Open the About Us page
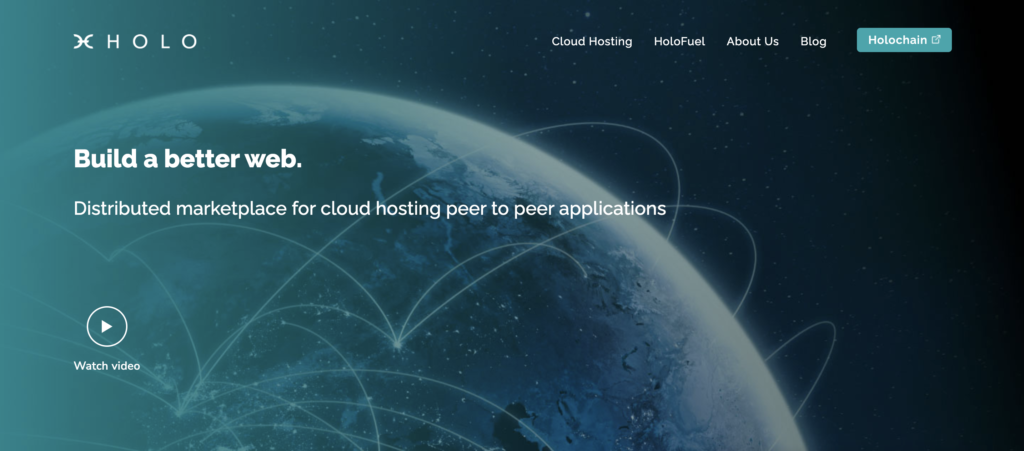The image size is (1024, 451). tap(752, 41)
